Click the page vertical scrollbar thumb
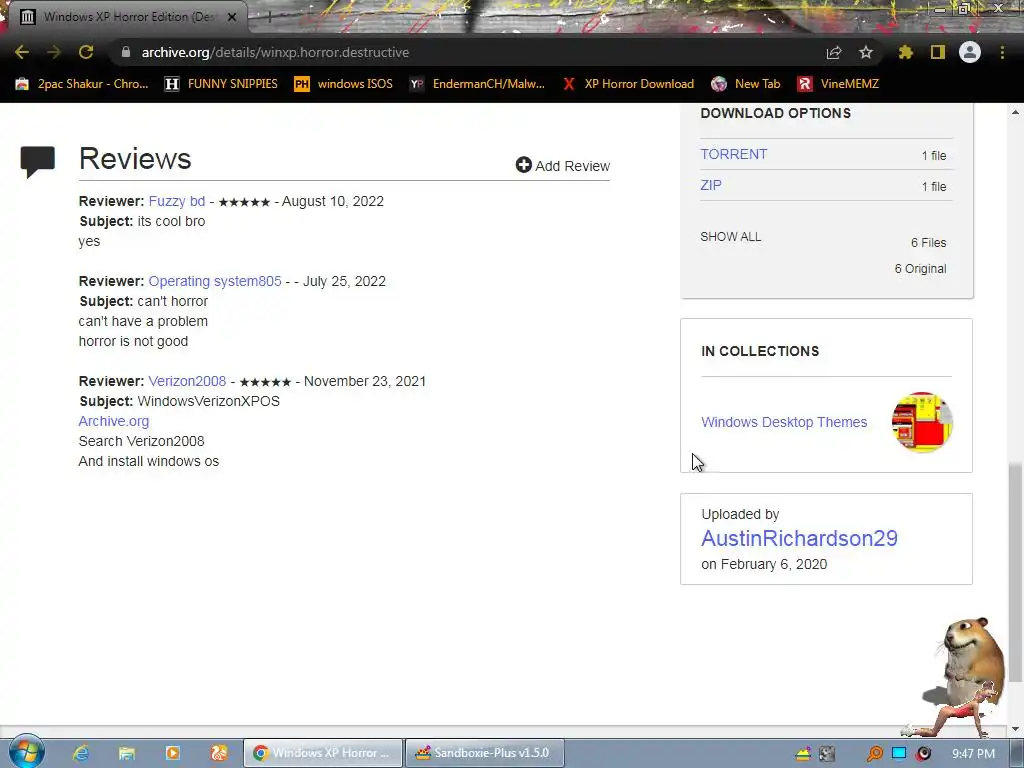 1015,571
